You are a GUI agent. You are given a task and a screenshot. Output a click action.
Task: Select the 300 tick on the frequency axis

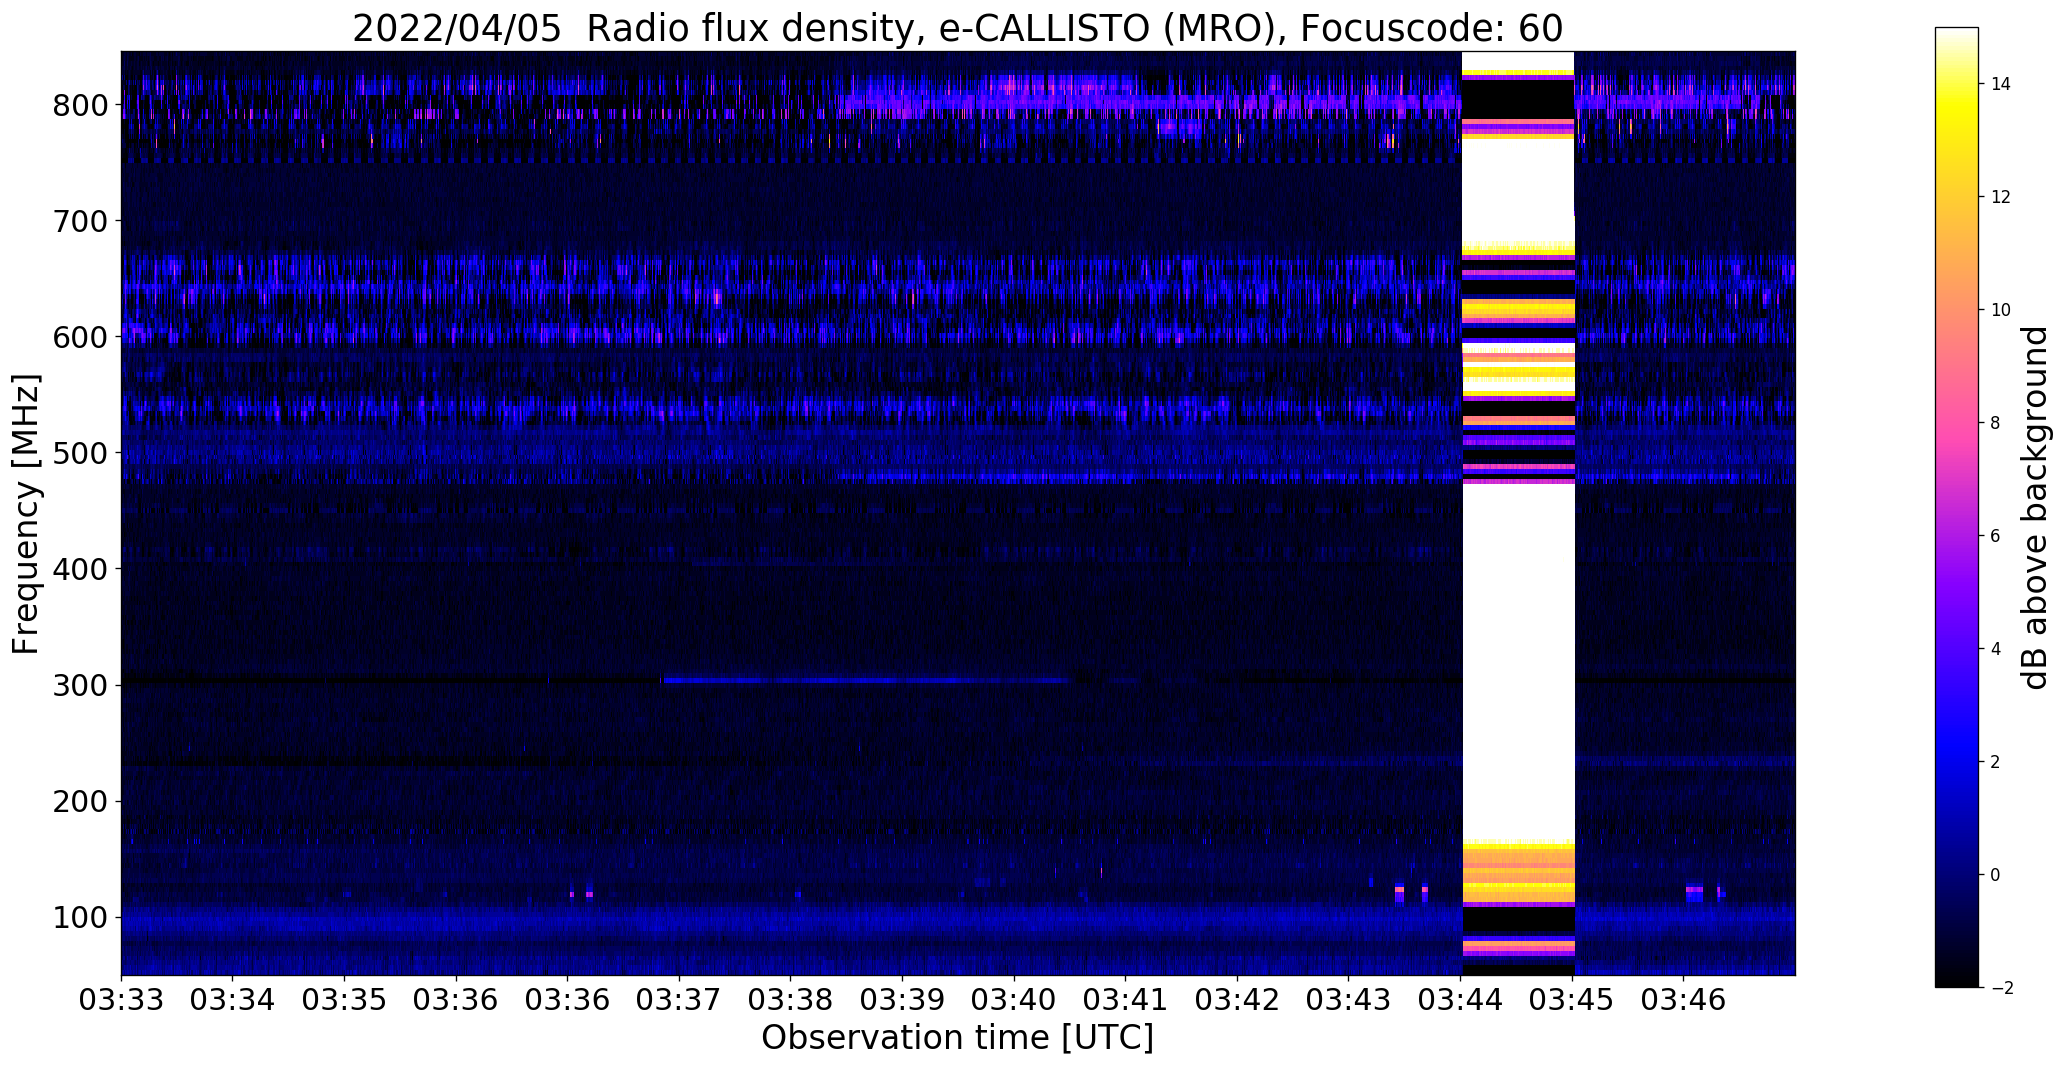coord(79,685)
